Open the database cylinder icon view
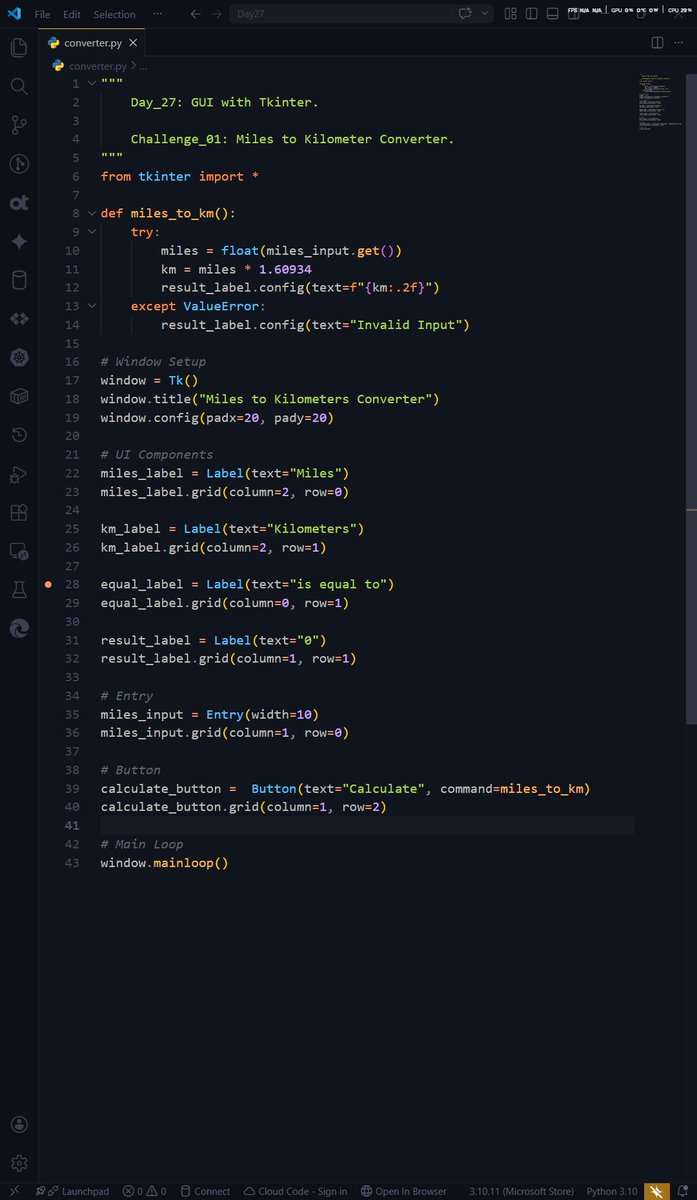Image resolution: width=697 pixels, height=1200 pixels. point(18,280)
